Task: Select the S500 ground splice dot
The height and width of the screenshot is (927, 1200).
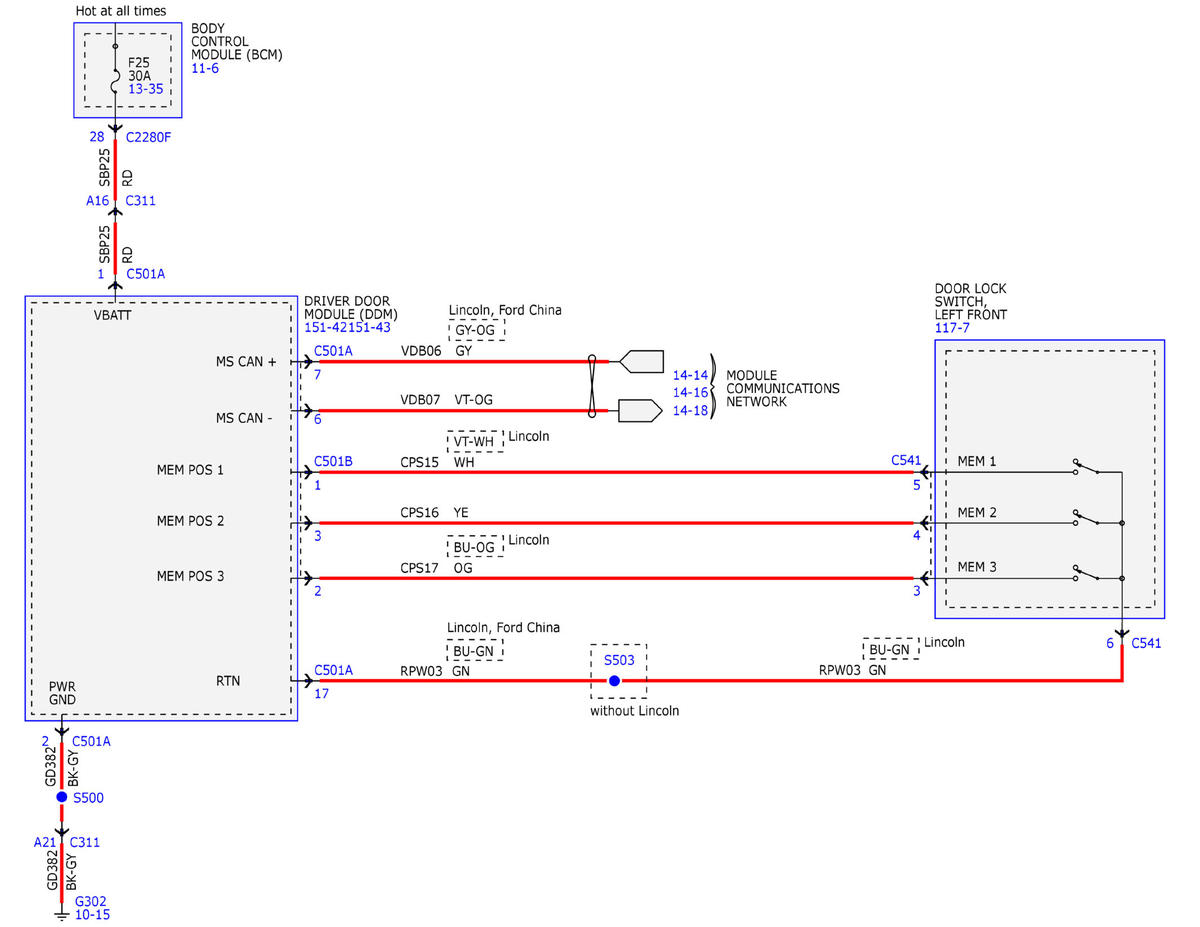Action: tap(62, 797)
